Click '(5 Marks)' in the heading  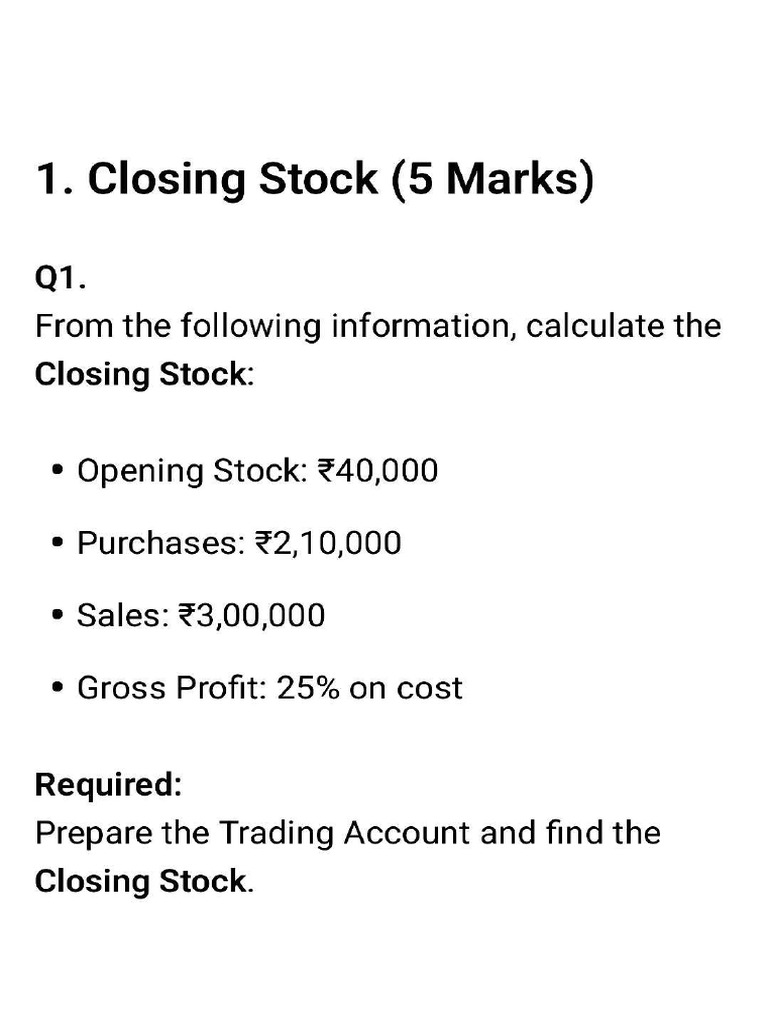pyautogui.click(x=493, y=180)
